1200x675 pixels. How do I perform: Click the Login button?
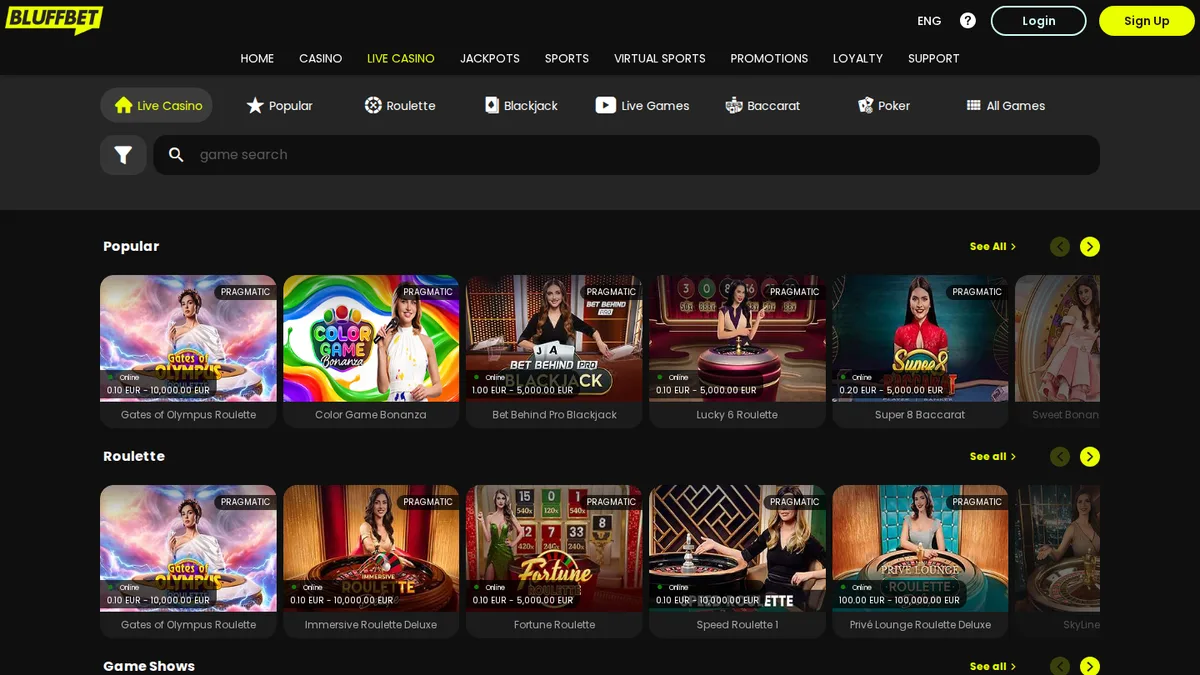[1038, 21]
